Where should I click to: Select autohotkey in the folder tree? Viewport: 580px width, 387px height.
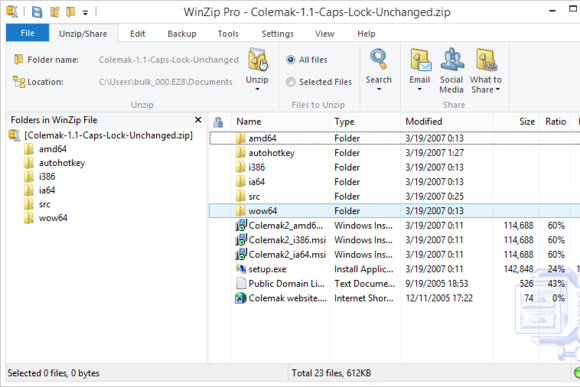click(x=62, y=163)
